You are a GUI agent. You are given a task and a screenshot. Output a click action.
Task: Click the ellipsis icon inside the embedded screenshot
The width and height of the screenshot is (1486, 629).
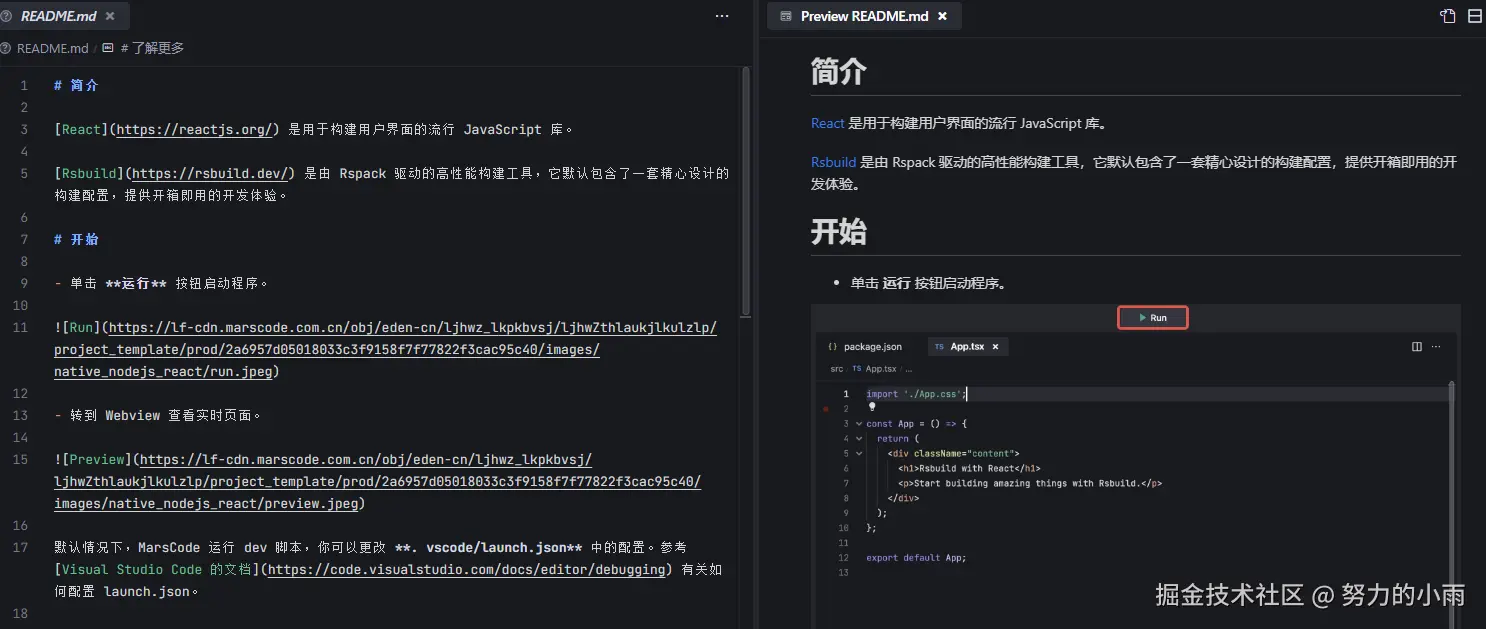coord(1436,347)
